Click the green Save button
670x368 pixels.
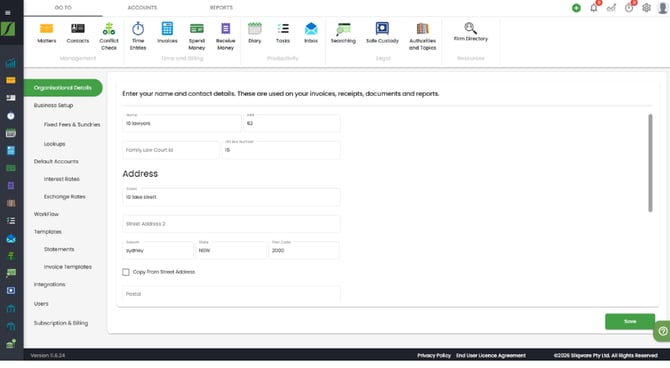click(630, 321)
